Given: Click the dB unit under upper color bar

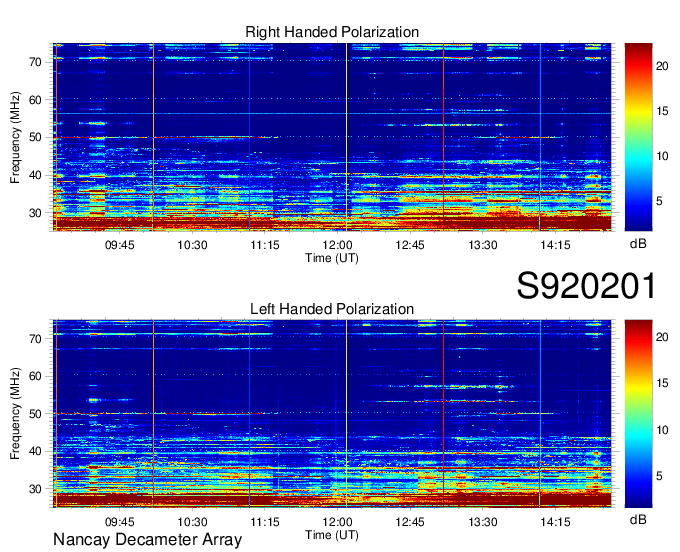Looking at the screenshot, I should 638,244.
